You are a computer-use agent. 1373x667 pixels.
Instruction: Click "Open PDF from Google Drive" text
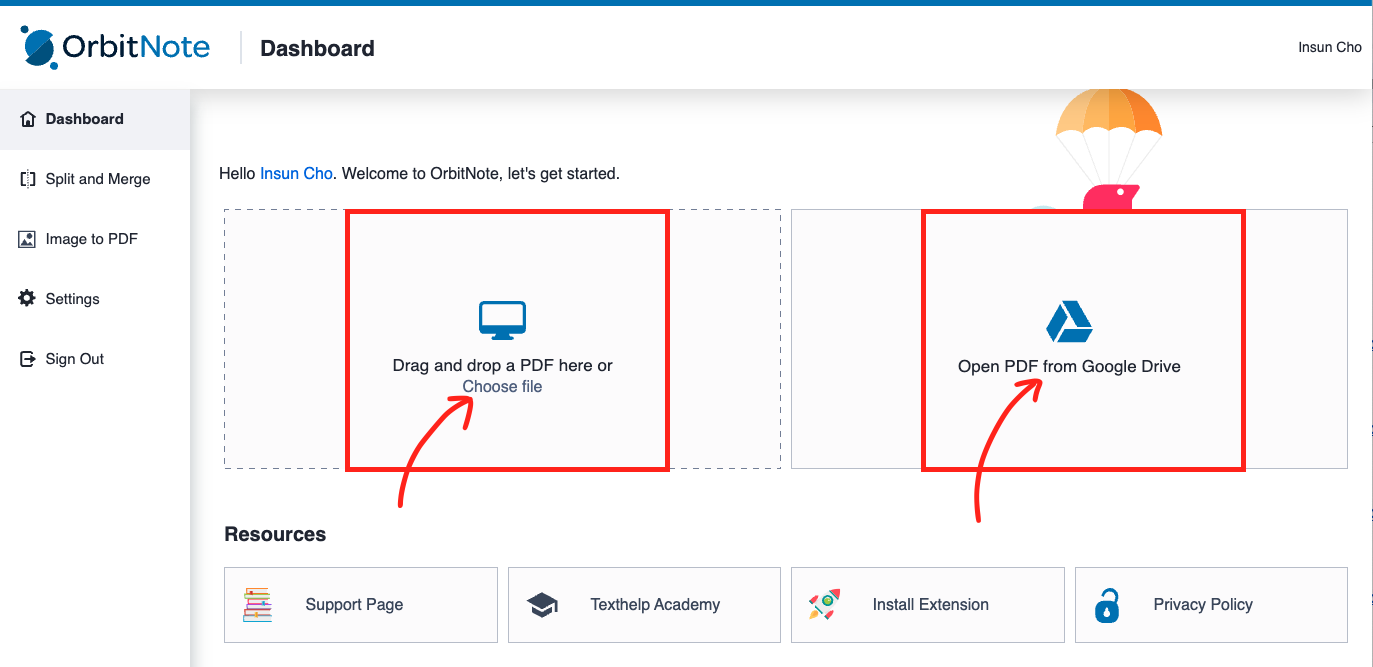pos(1069,367)
